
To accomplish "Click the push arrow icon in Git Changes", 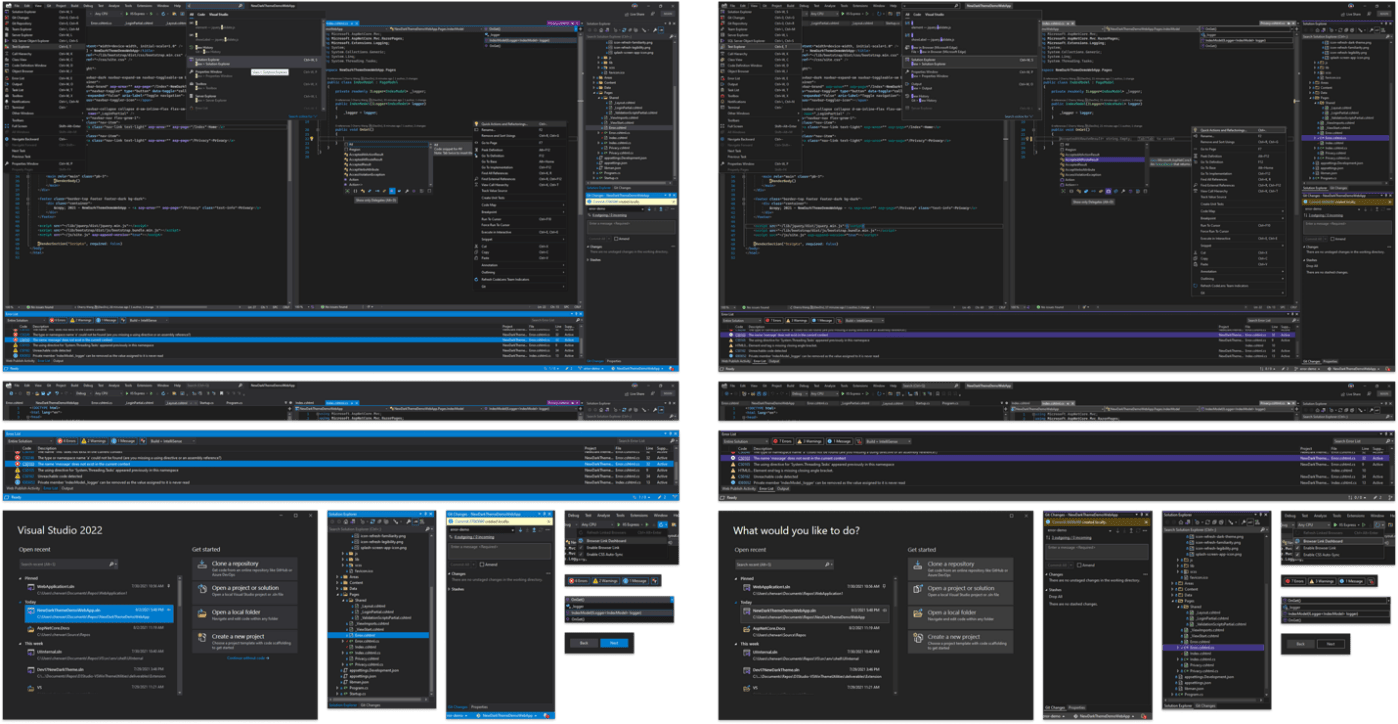I will (534, 530).
